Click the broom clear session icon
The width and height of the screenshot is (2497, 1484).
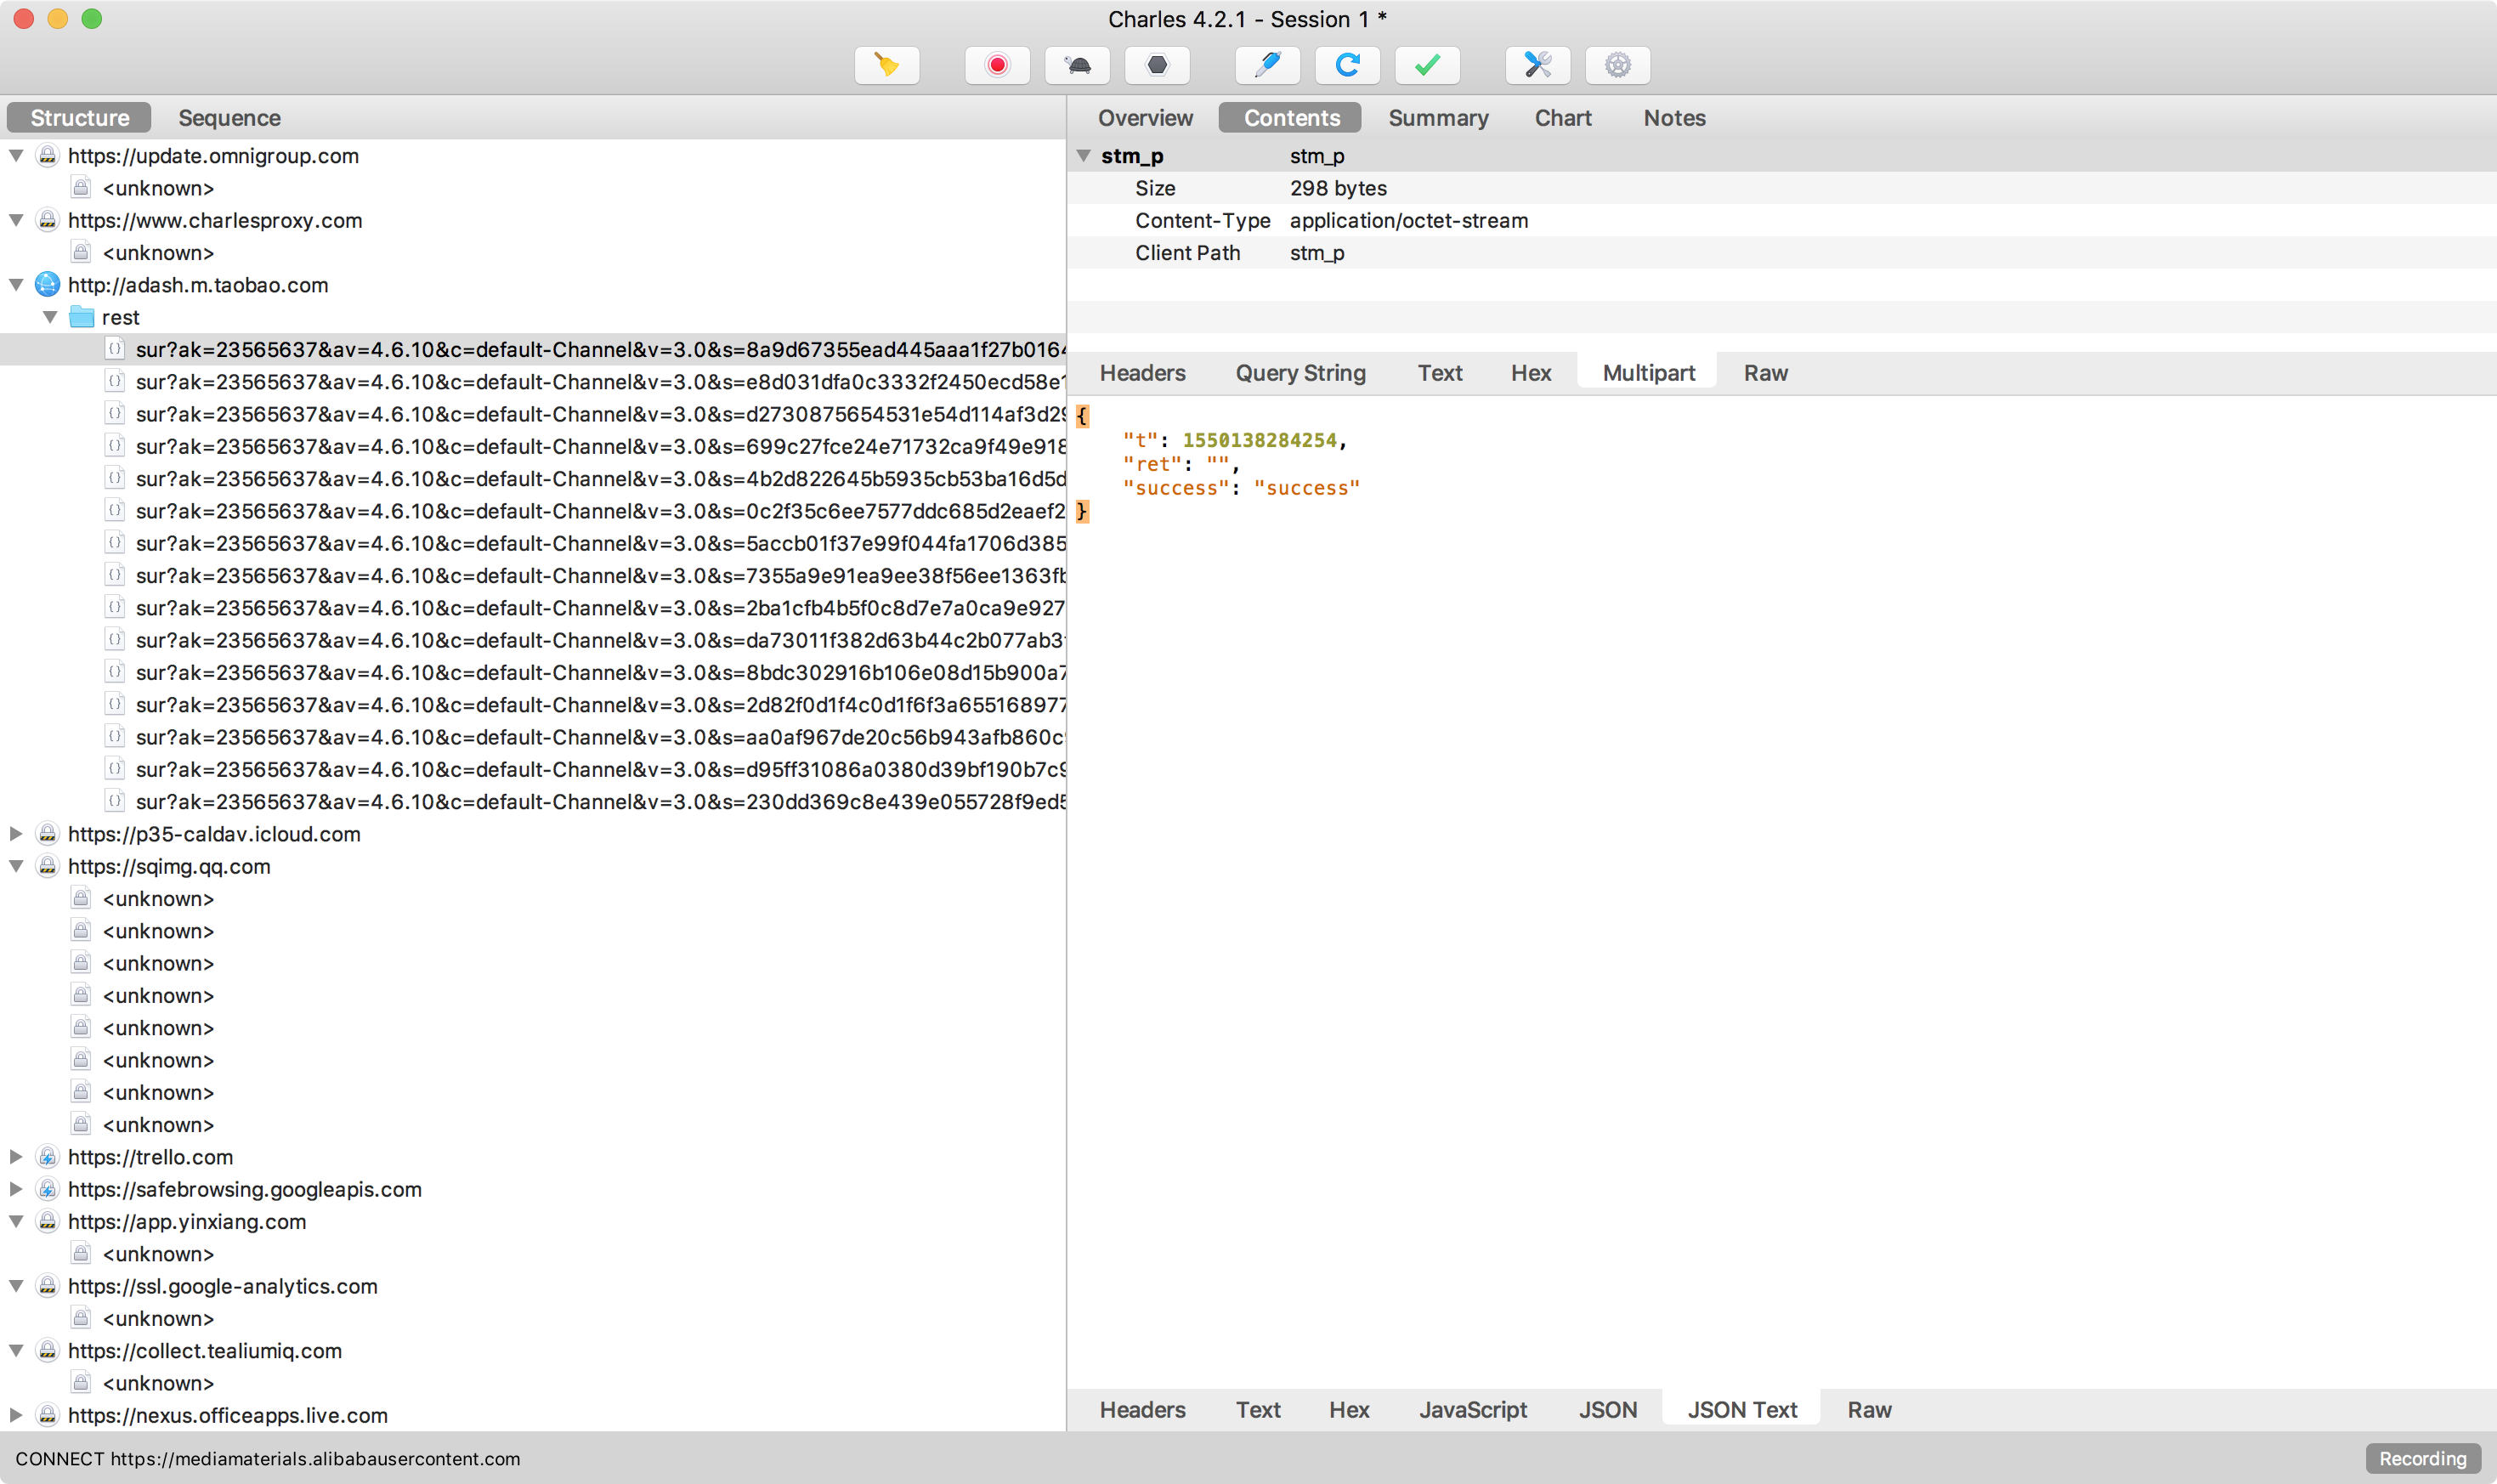click(886, 66)
